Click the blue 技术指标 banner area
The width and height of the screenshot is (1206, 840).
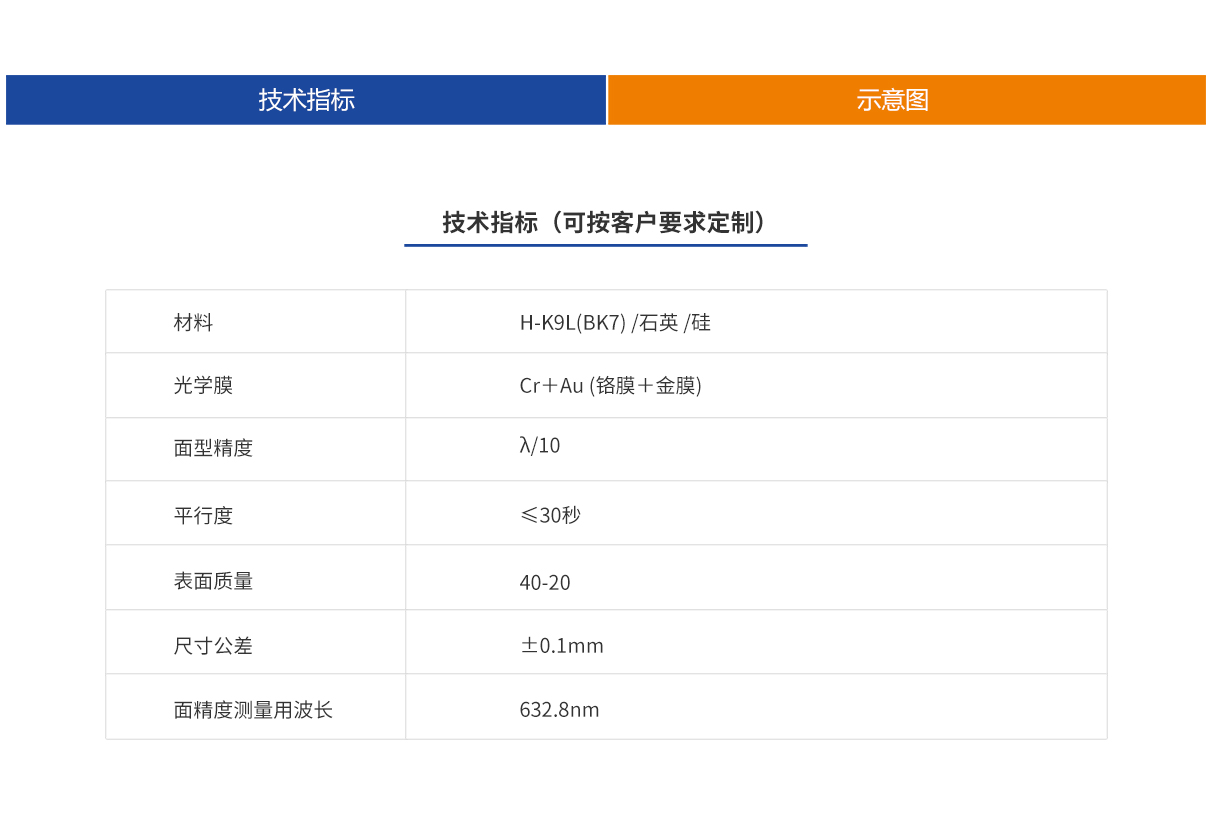[x=305, y=100]
